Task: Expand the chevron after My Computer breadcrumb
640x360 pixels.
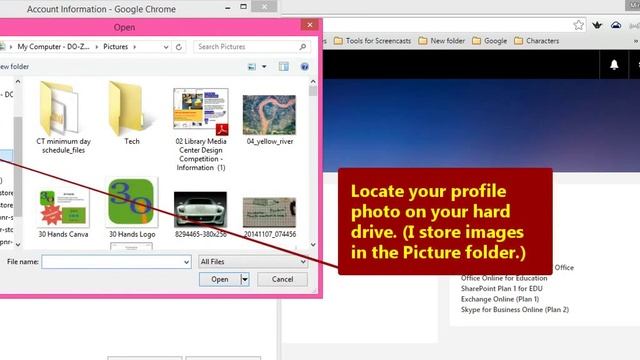Action: pyautogui.click(x=97, y=47)
